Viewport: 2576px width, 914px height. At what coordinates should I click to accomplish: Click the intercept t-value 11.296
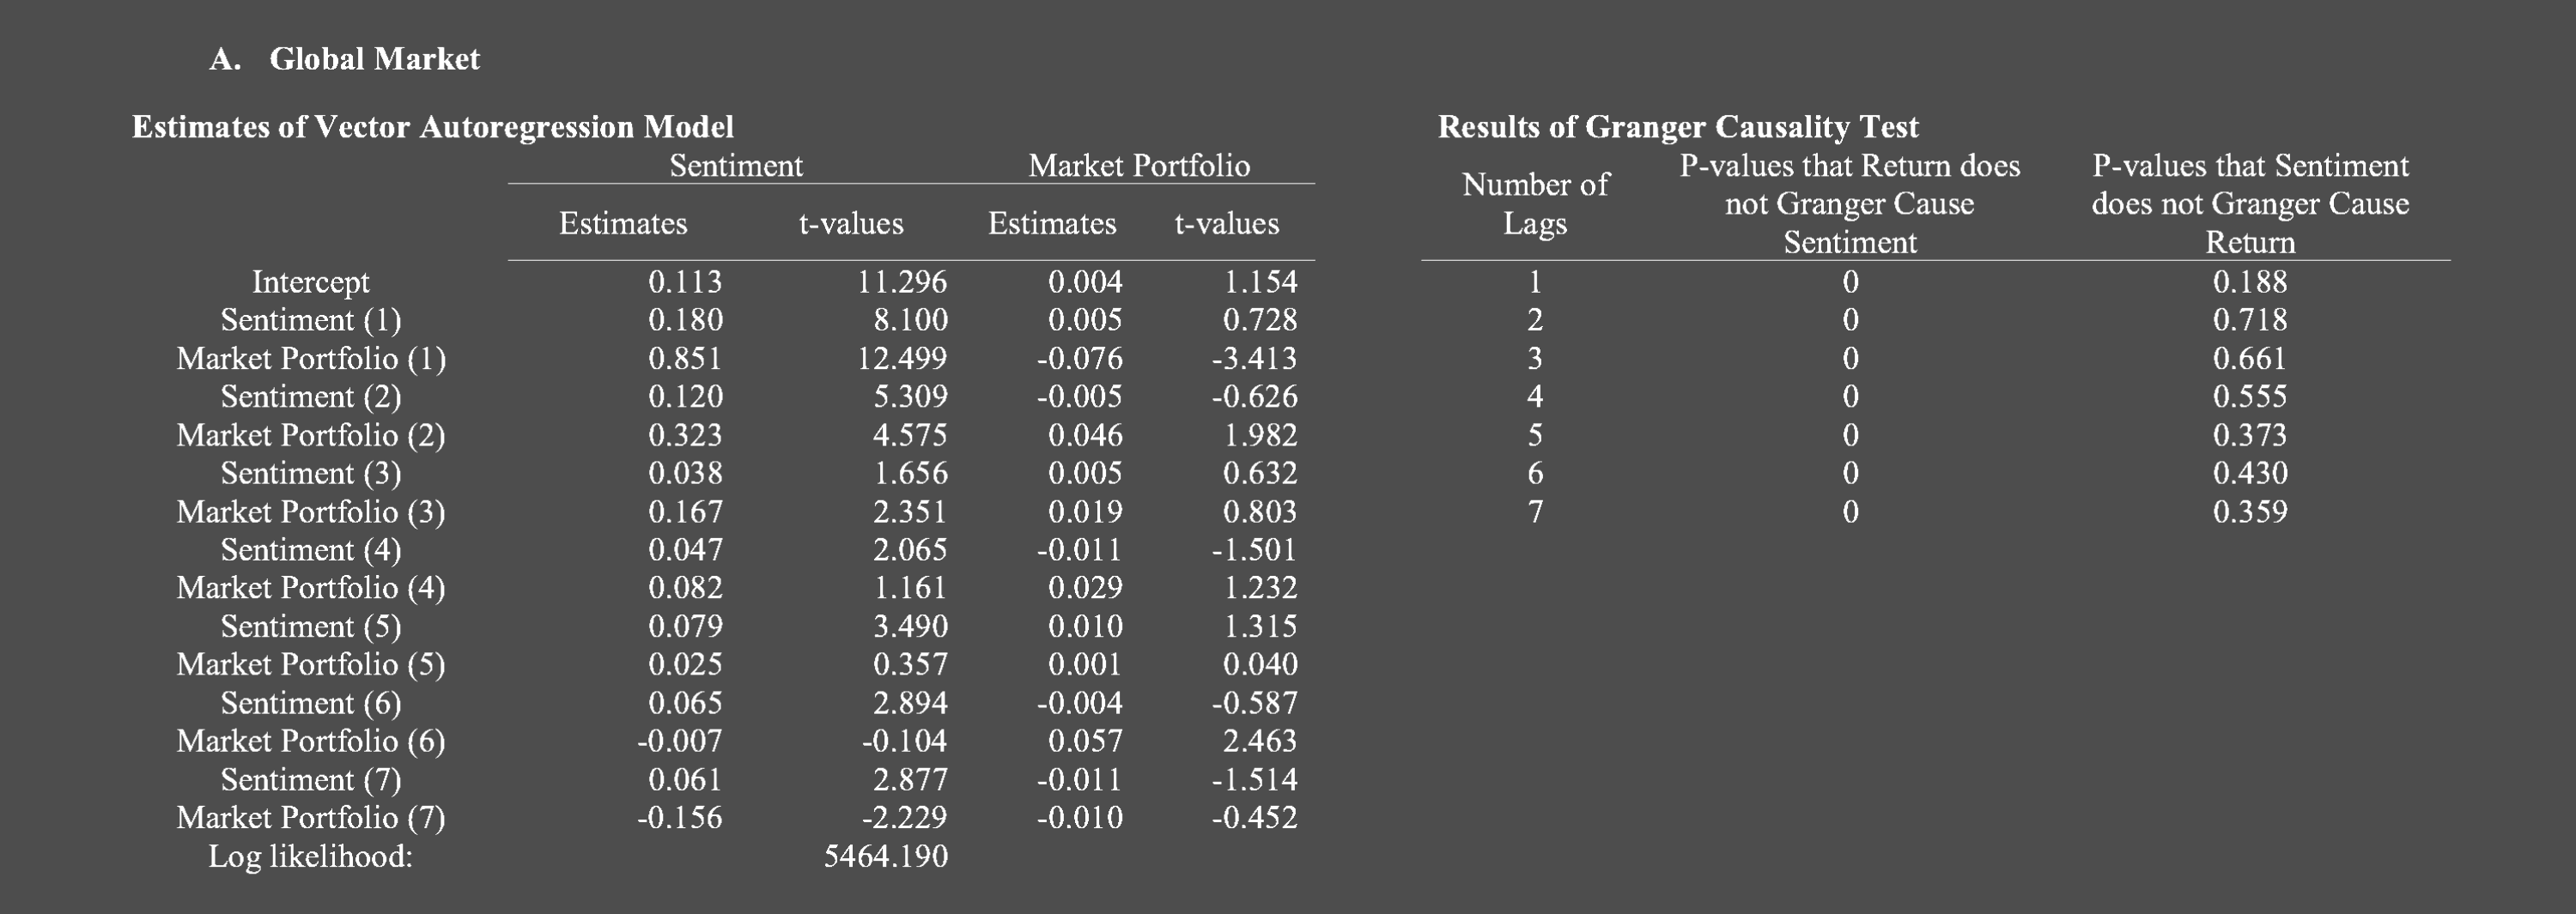[901, 282]
